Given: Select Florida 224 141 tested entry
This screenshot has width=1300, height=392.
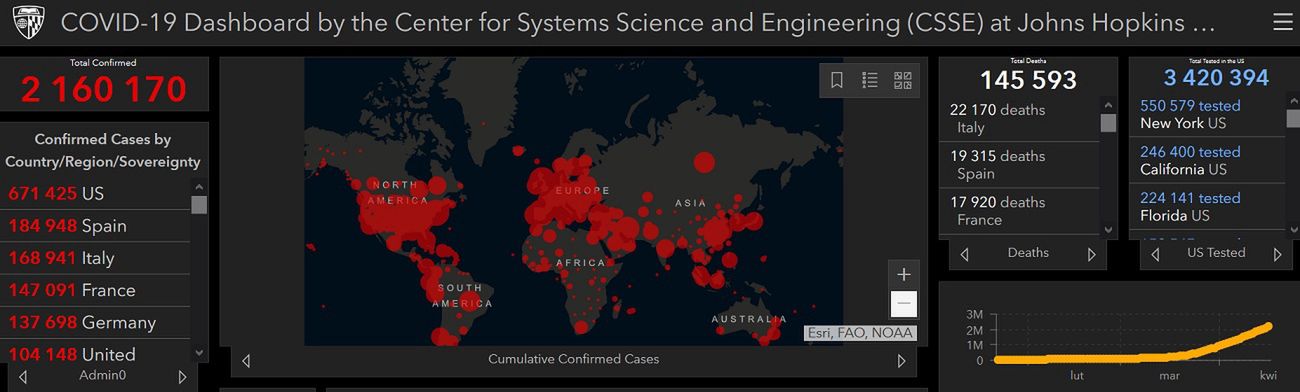Looking at the screenshot, I should point(1207,206).
